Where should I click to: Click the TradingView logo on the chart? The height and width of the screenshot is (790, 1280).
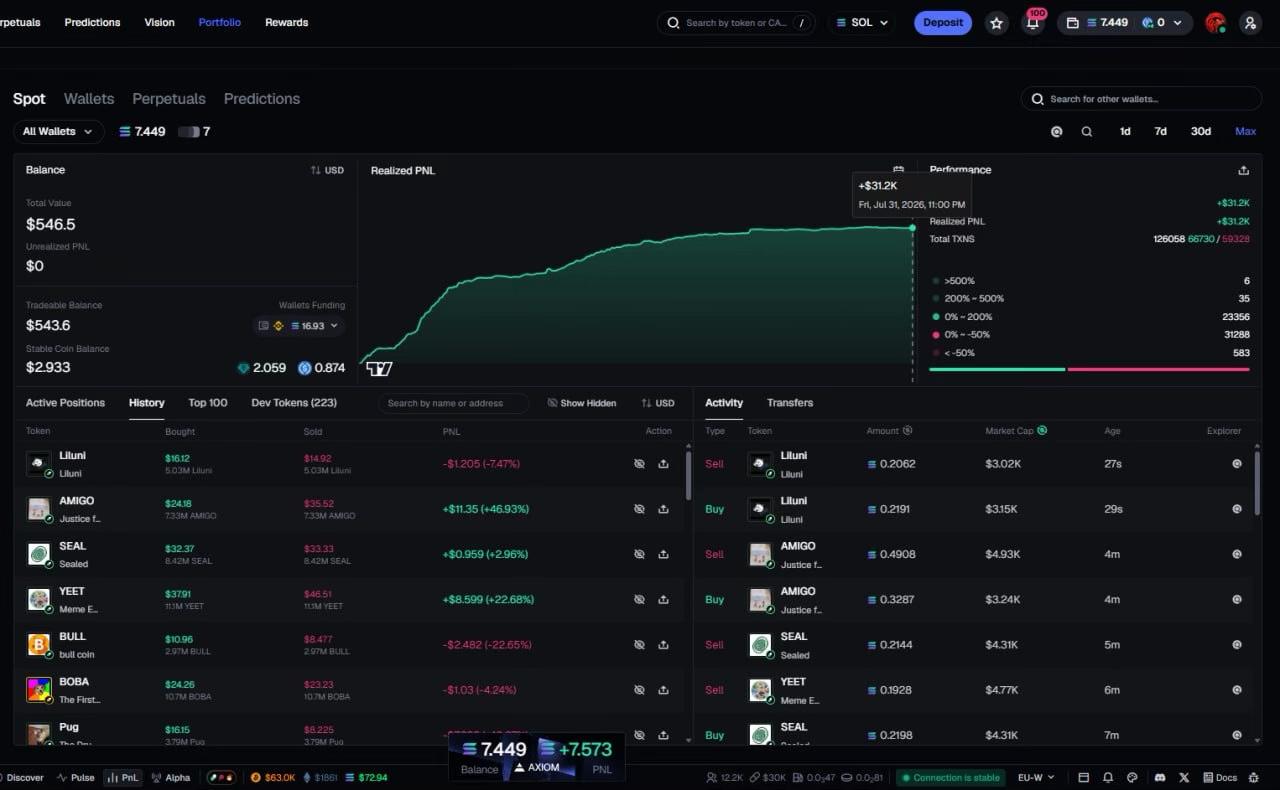pyautogui.click(x=379, y=369)
